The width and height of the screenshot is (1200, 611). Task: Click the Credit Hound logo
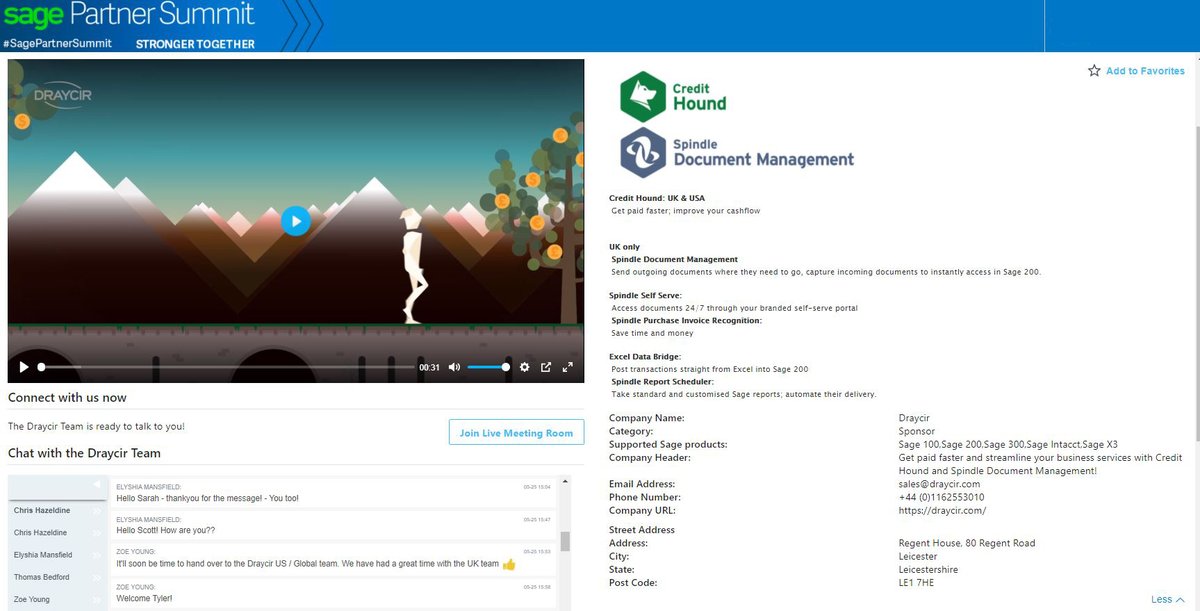[673, 97]
